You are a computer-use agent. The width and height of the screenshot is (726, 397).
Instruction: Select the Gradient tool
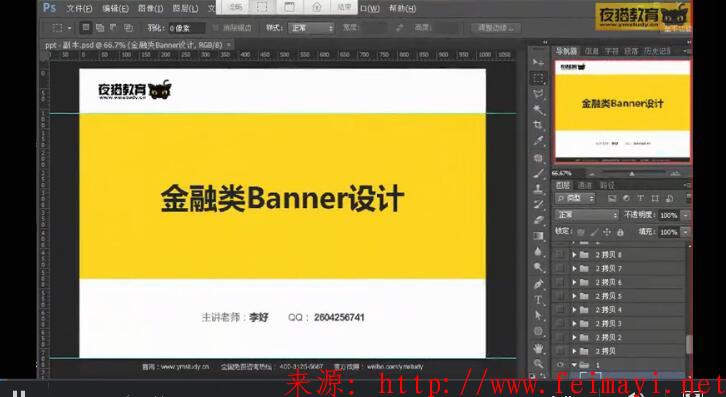pos(538,236)
